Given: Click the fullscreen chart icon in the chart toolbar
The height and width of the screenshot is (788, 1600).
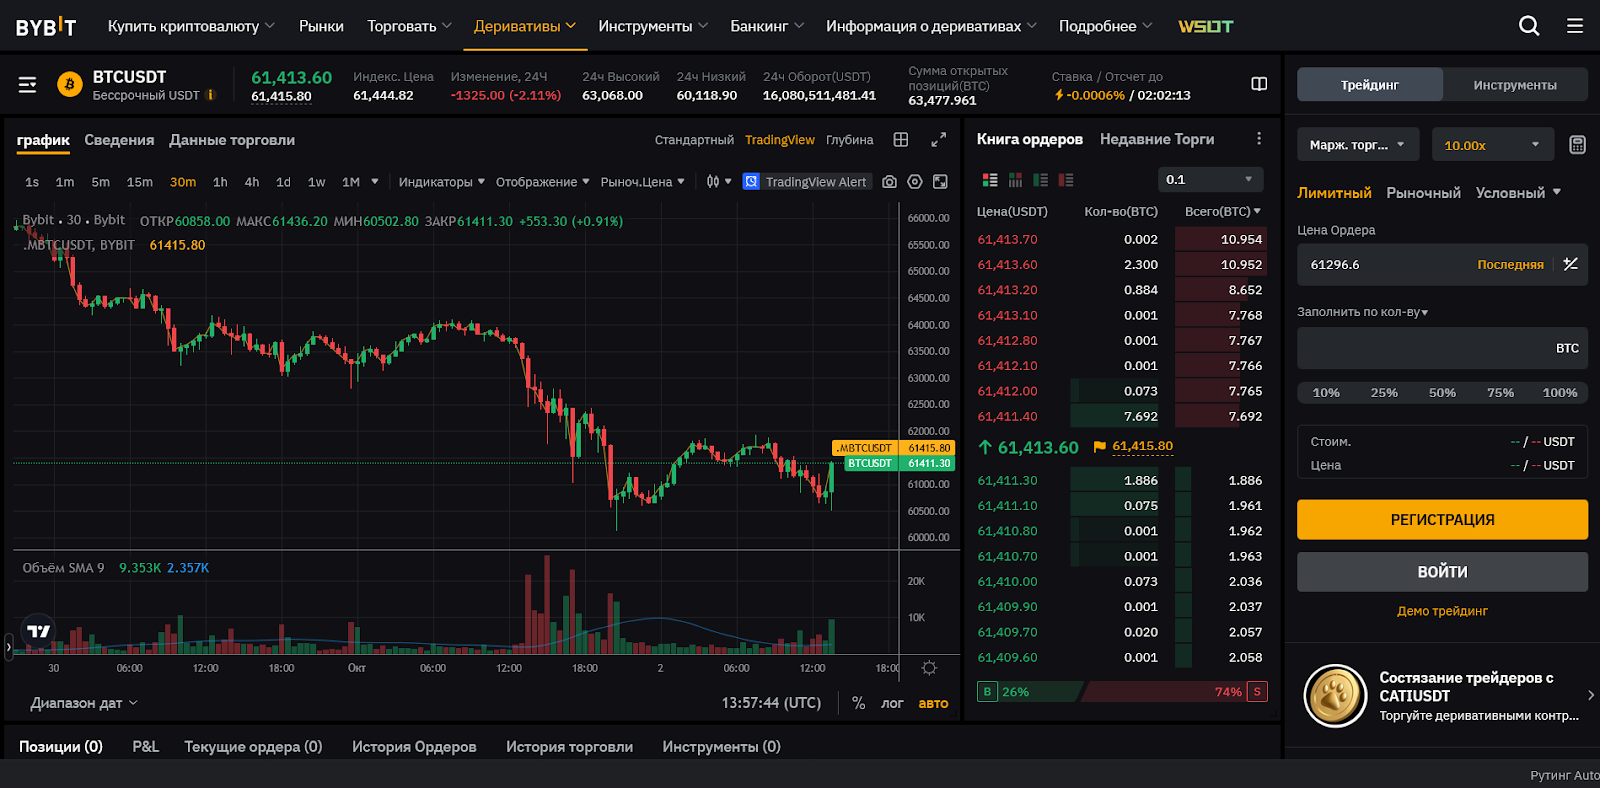Looking at the screenshot, I should pyautogui.click(x=940, y=182).
